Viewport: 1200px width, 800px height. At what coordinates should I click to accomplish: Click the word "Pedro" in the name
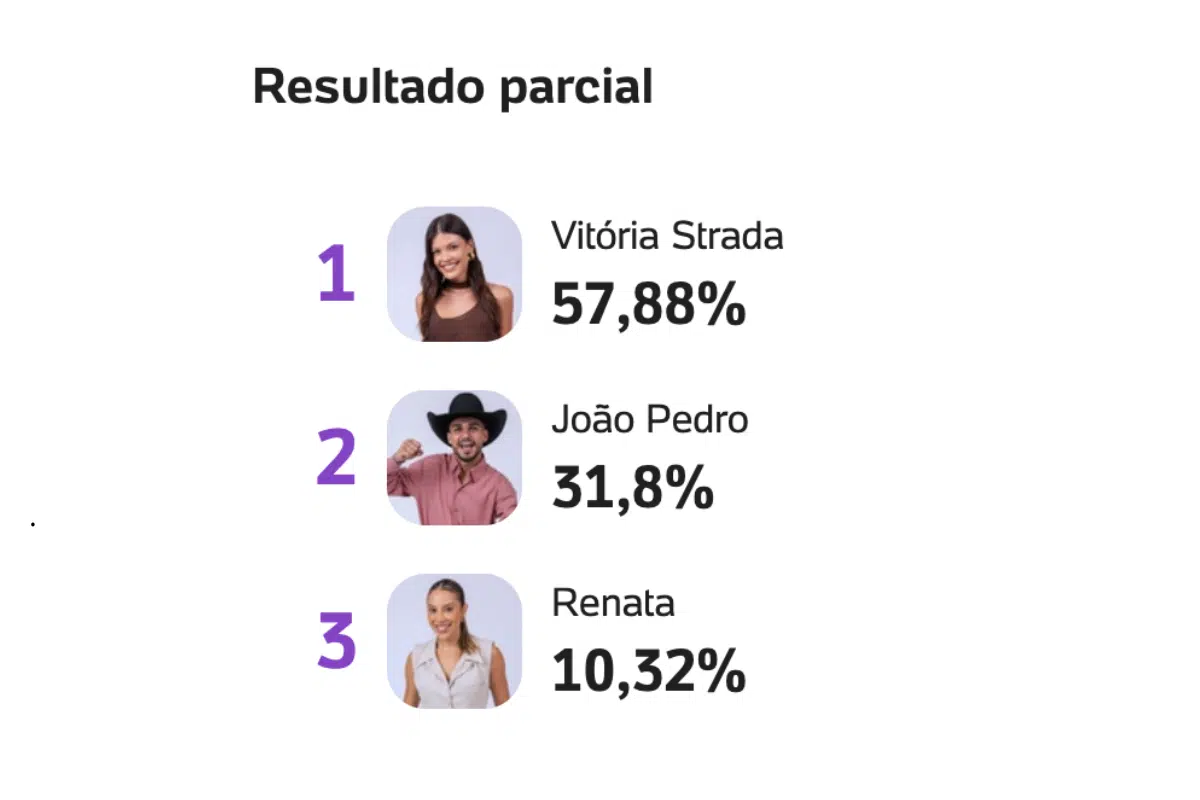coord(699,420)
